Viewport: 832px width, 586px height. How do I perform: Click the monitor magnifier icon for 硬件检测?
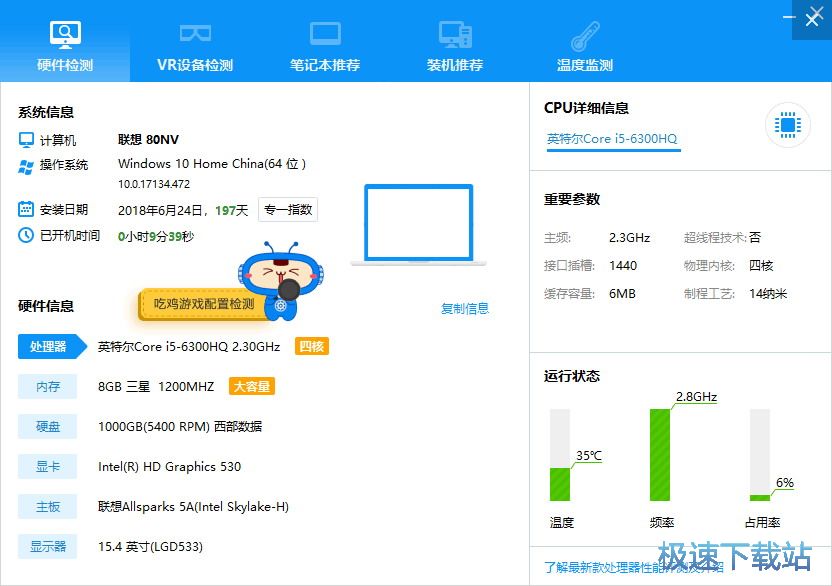tap(65, 34)
